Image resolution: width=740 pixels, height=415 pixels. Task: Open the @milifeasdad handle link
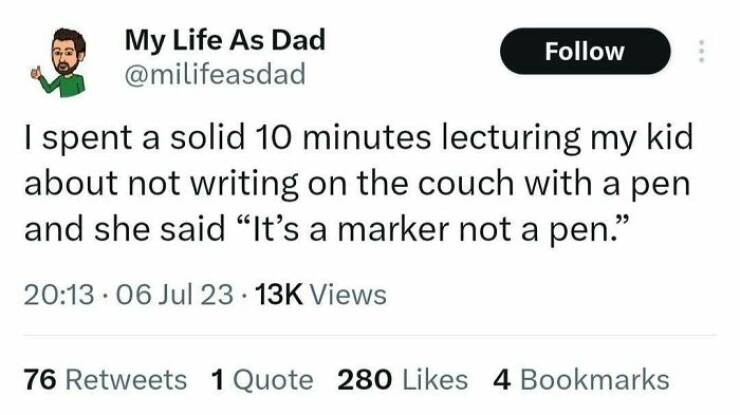[x=215, y=75]
